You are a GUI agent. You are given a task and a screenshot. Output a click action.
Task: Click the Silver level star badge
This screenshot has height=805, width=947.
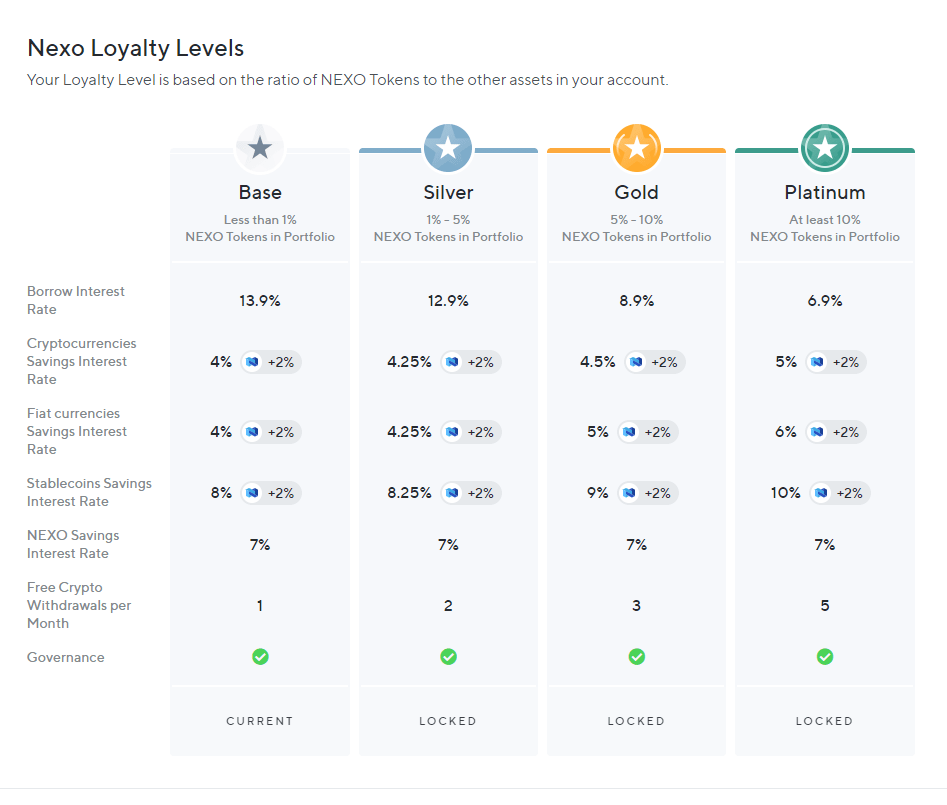pos(448,148)
